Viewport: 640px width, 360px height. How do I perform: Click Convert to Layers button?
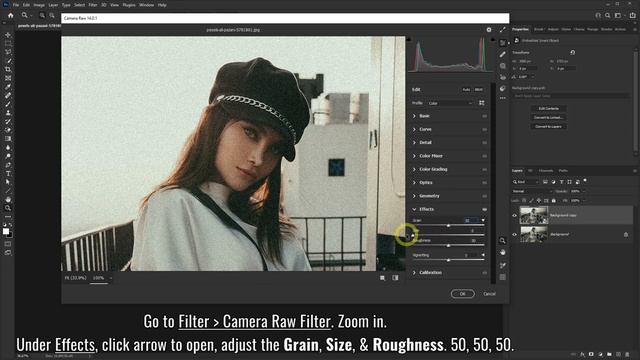[x=549, y=127]
